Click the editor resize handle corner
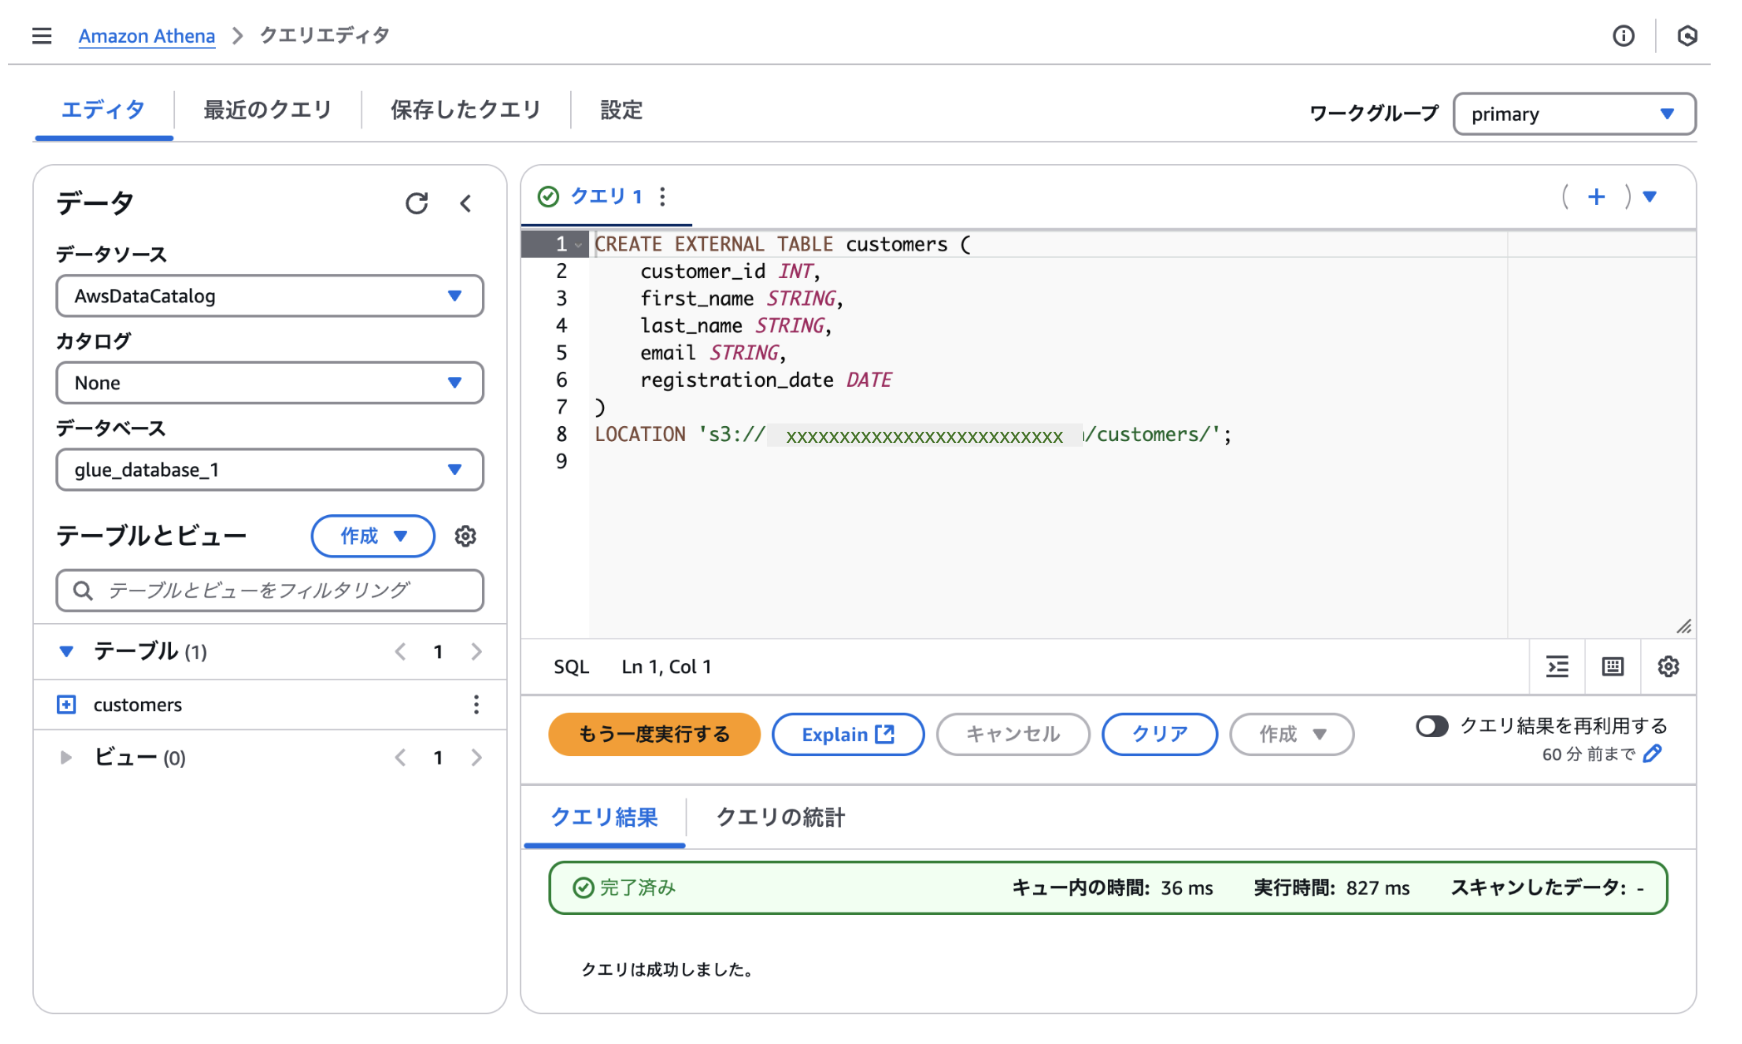1742x1044 pixels. [x=1684, y=626]
